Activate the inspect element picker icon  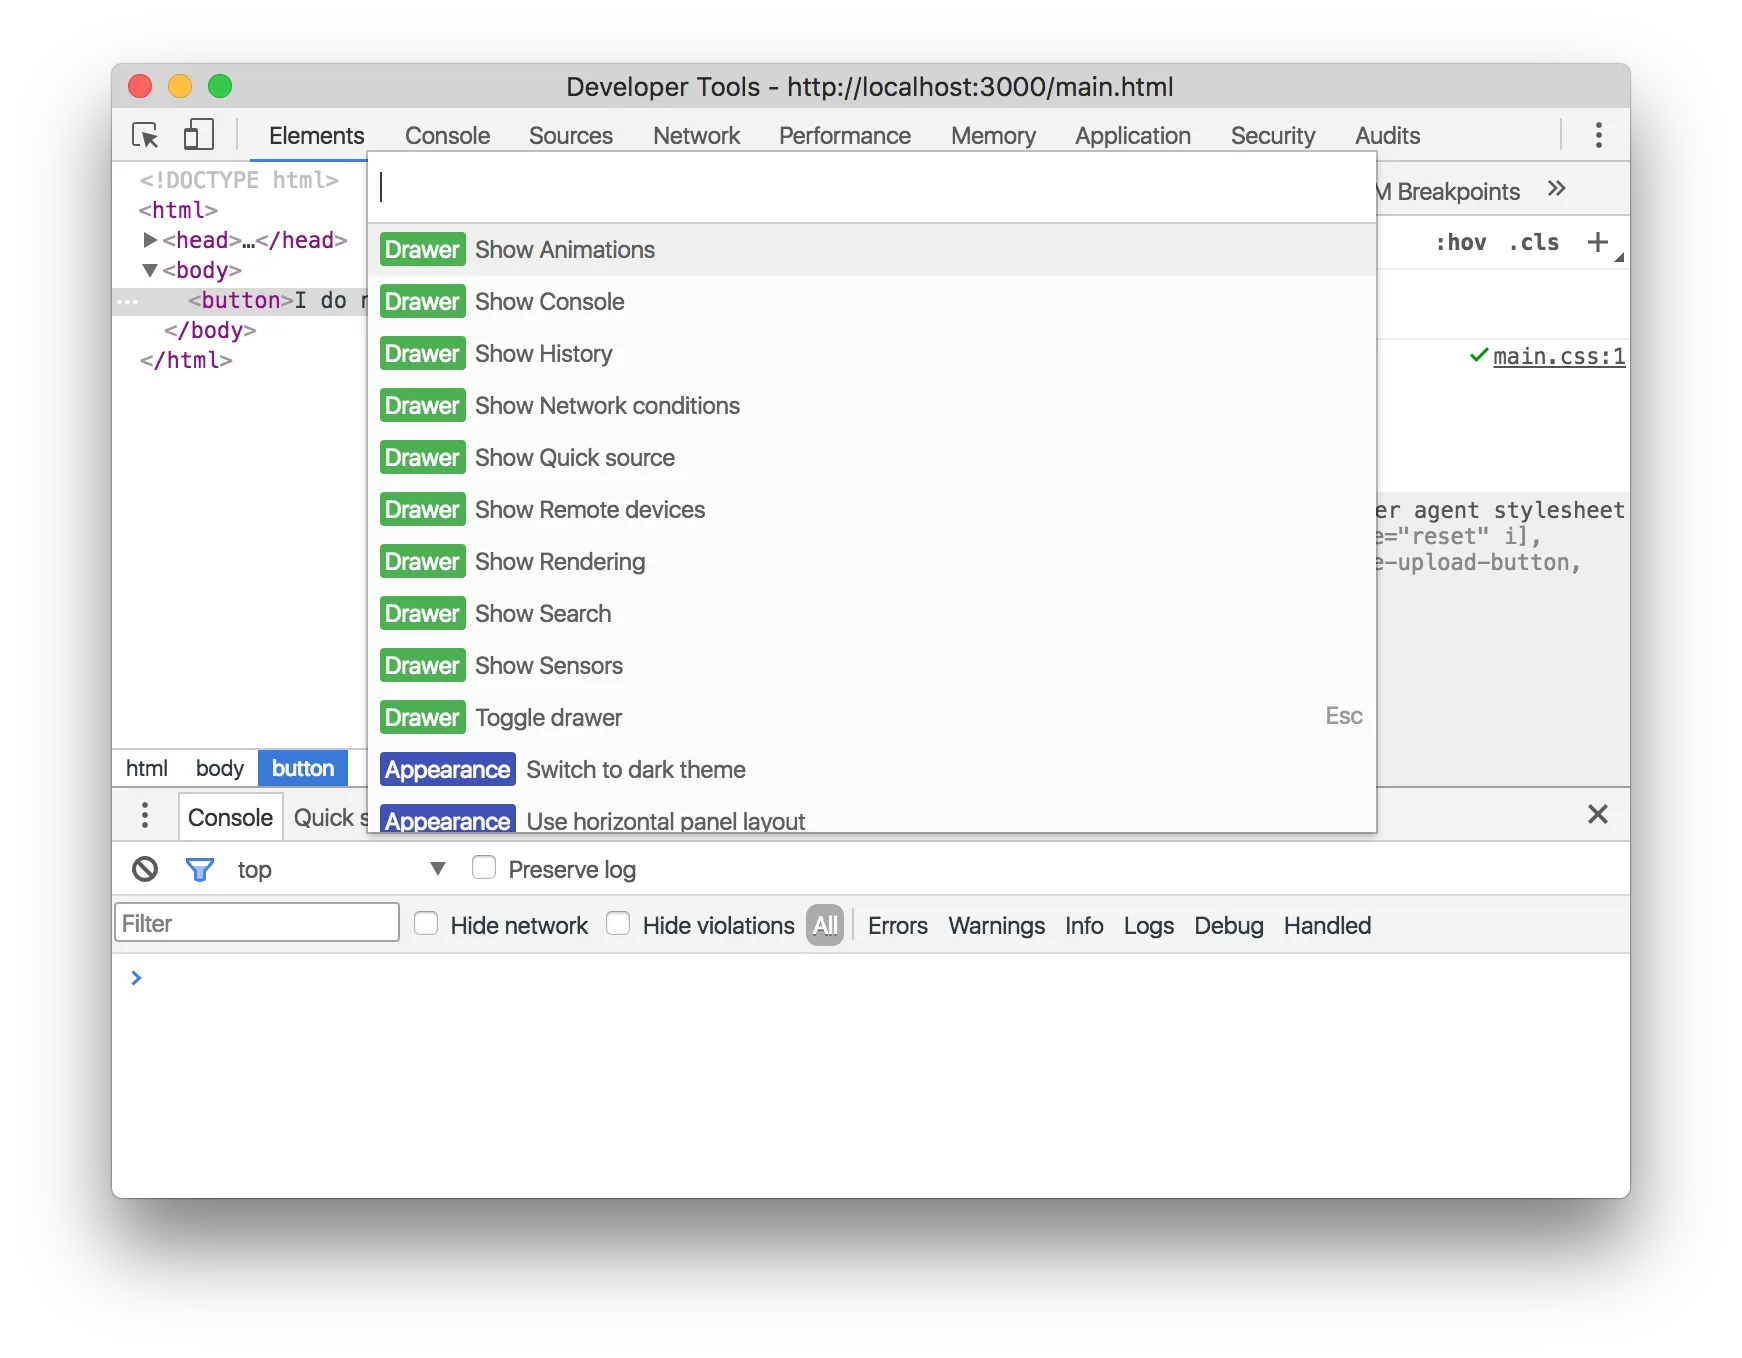(146, 135)
